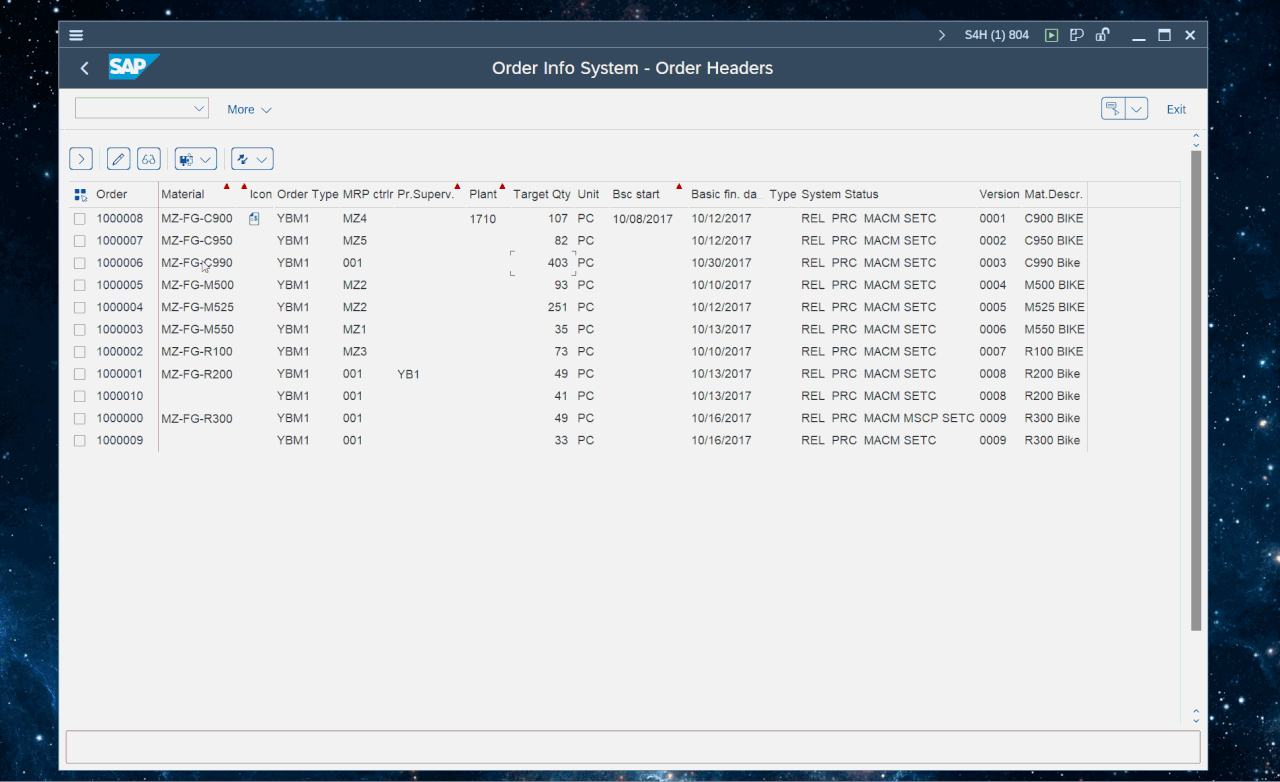This screenshot has width=1280, height=782.
Task: Open the hamburger menu at top left
Action: pos(76,35)
